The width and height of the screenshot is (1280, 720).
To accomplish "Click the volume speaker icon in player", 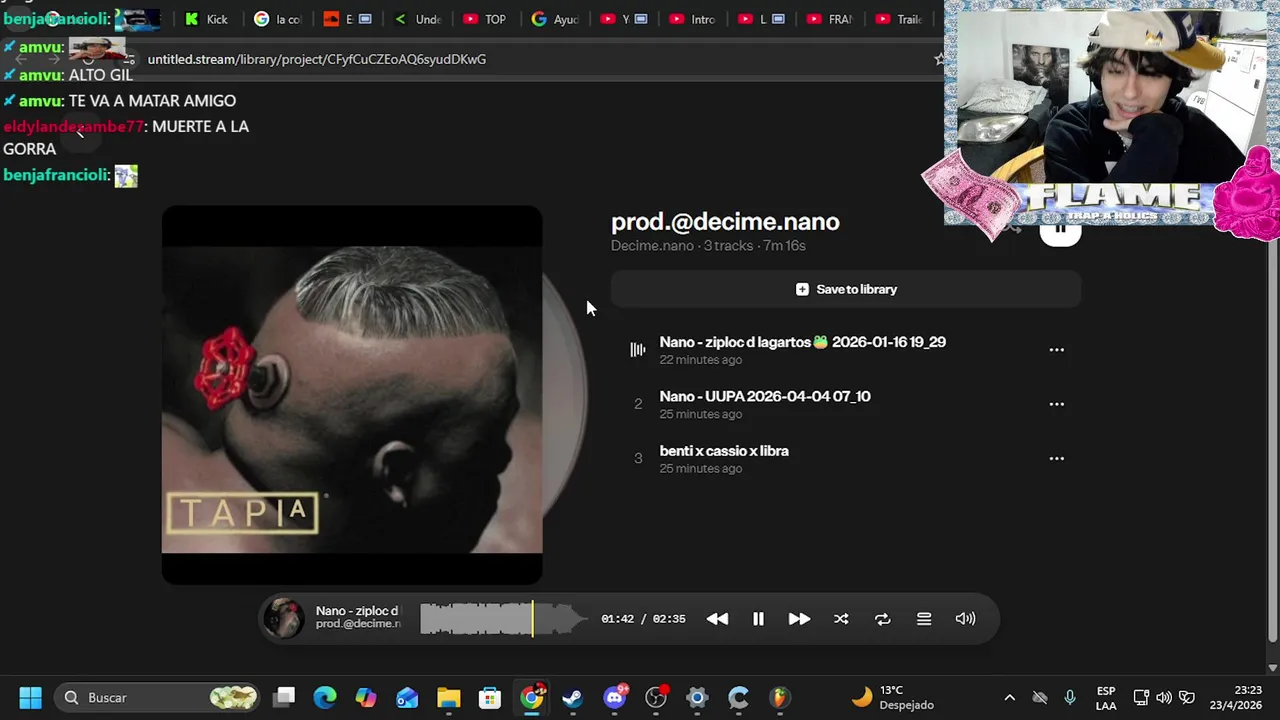I will click(x=965, y=619).
